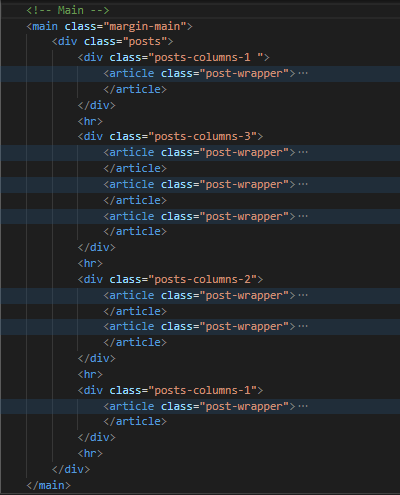Expand the second folded article in posts-columns-2
Screen dimensions: 400x495
point(303,326)
